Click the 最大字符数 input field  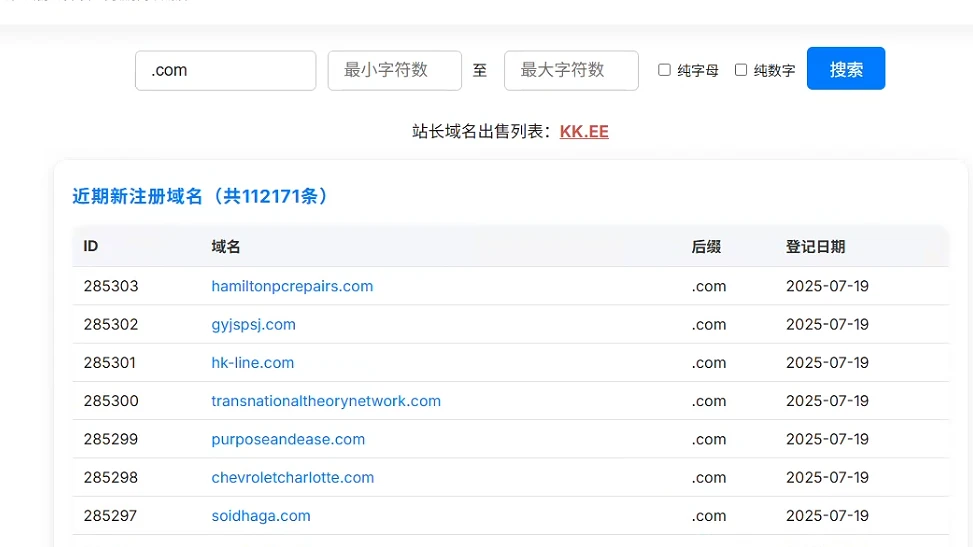pos(571,70)
